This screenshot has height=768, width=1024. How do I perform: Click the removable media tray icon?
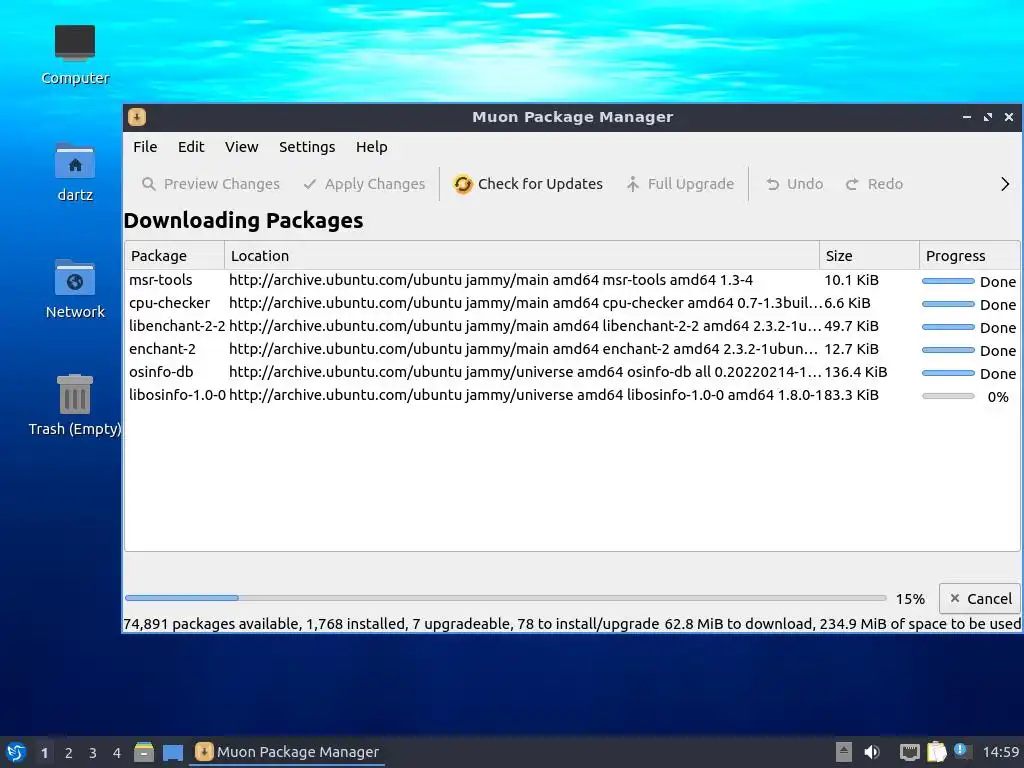point(844,752)
